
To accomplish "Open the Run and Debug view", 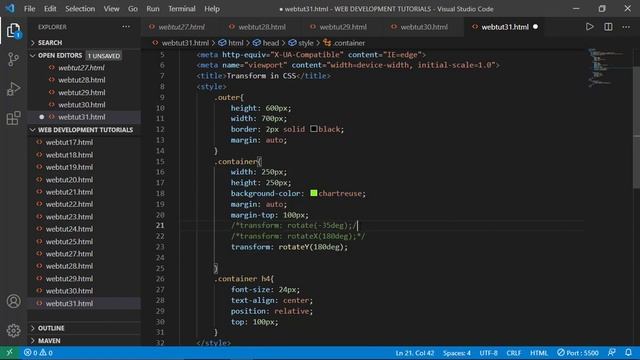I will coord(13,89).
